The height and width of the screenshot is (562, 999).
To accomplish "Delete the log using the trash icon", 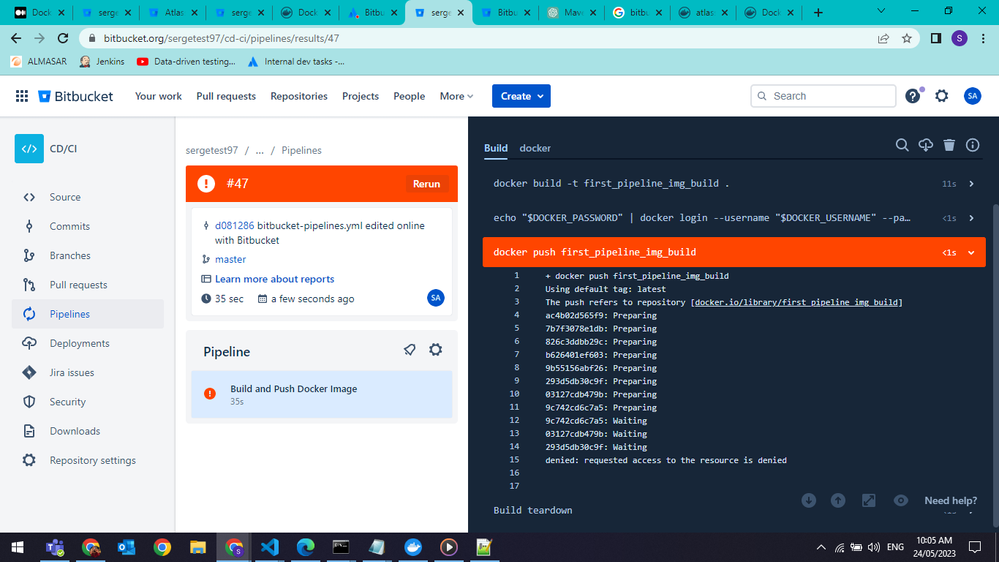I will pos(949,145).
